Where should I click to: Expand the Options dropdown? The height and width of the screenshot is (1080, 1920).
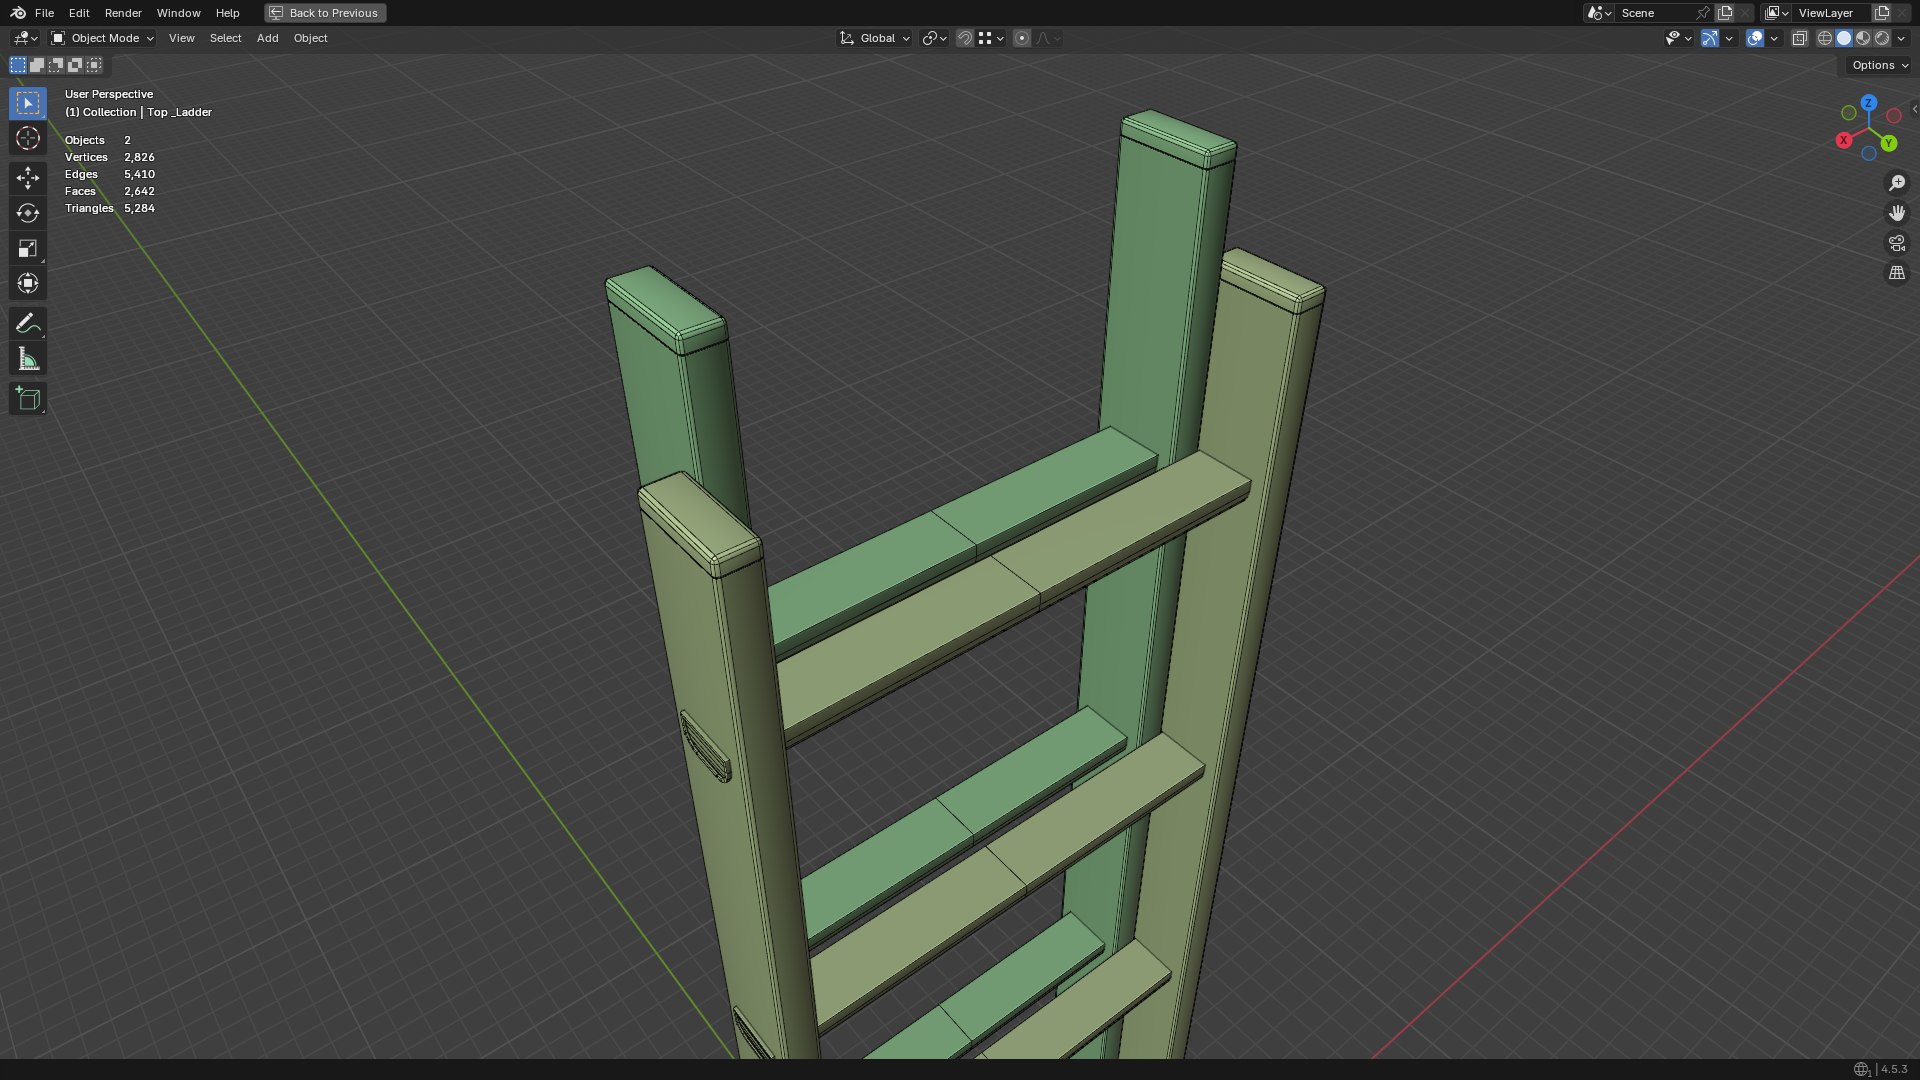(x=1880, y=65)
